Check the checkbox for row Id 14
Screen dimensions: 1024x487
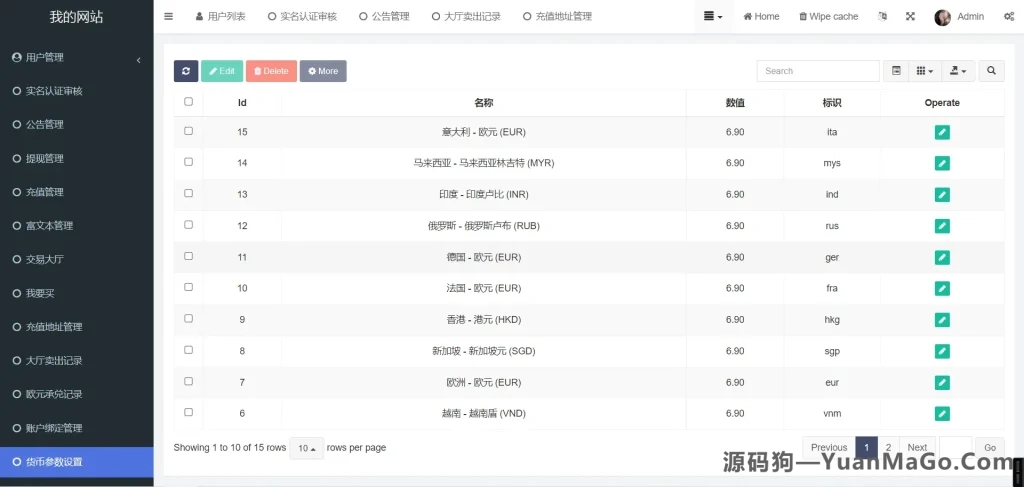189,162
